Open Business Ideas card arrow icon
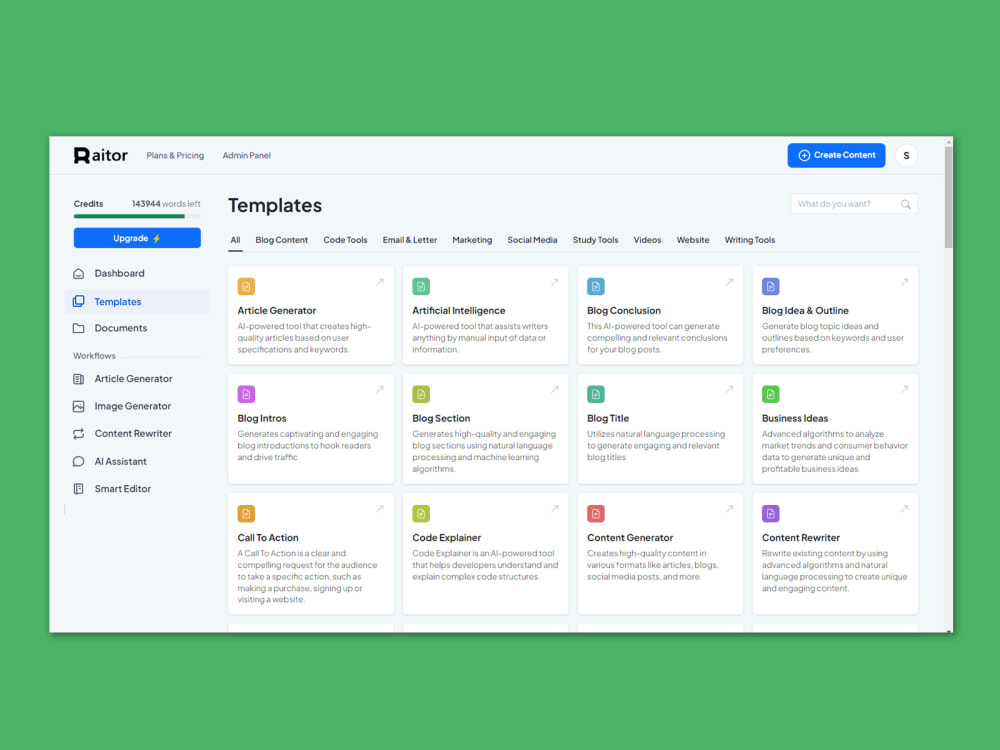Screen dimensions: 1000x750 point(904,390)
